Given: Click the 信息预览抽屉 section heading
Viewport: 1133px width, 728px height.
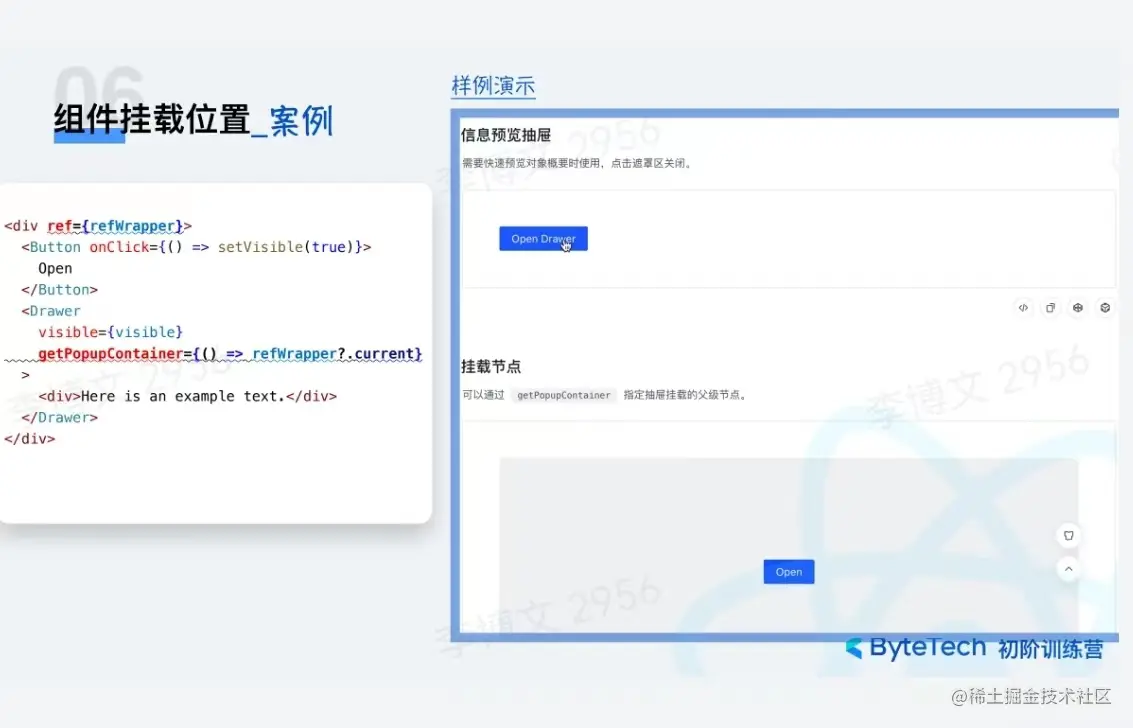Looking at the screenshot, I should [x=506, y=135].
